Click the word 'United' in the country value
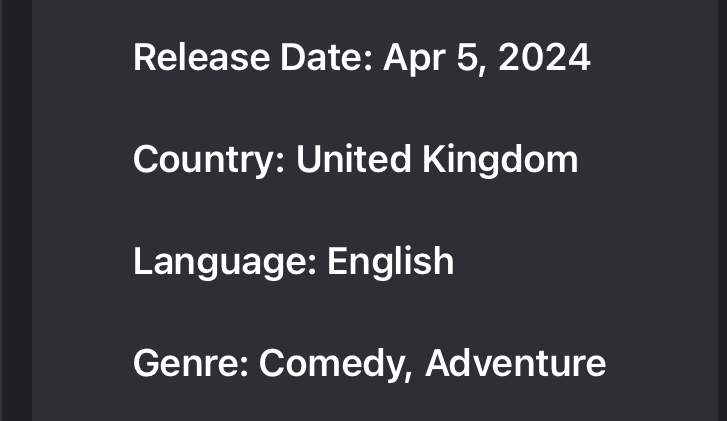The image size is (727, 421). click(x=353, y=159)
